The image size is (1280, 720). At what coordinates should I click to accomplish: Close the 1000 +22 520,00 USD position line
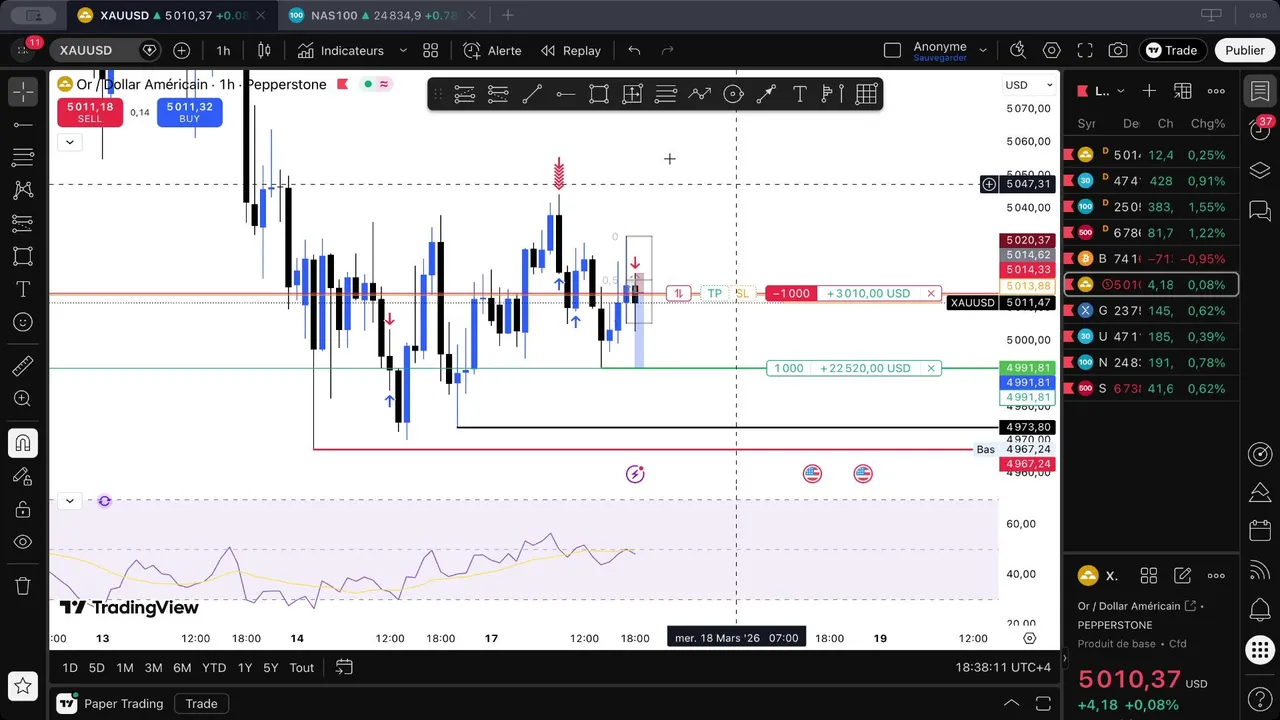point(931,368)
